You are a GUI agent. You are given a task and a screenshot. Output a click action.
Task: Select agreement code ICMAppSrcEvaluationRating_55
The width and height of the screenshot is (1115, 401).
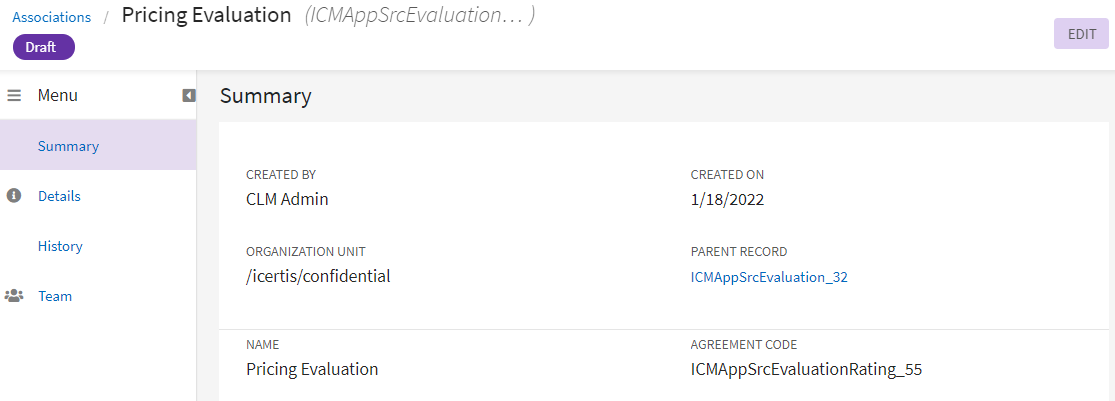tap(806, 369)
